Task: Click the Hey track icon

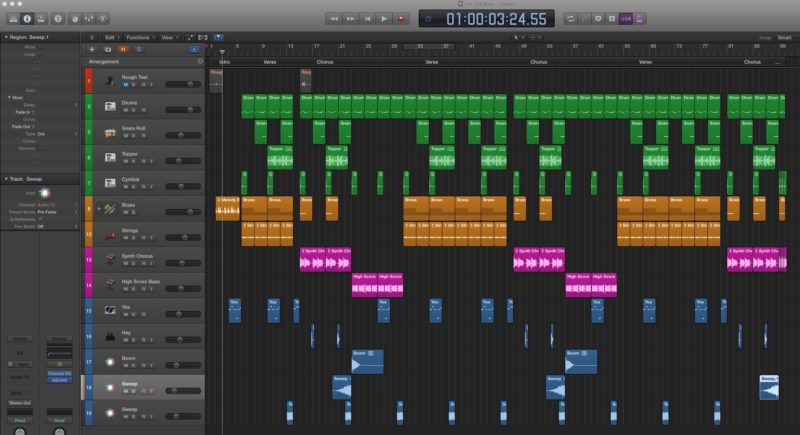Action: [110, 336]
